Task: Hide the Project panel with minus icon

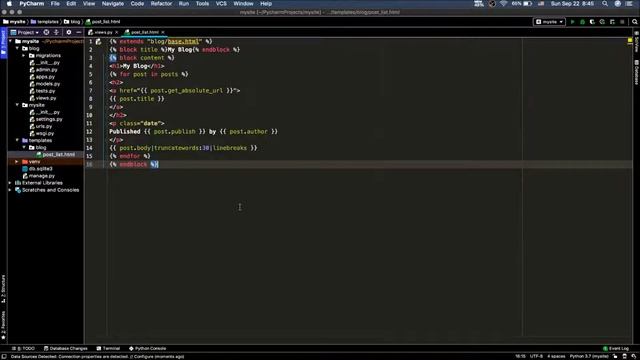Action: (x=78, y=32)
